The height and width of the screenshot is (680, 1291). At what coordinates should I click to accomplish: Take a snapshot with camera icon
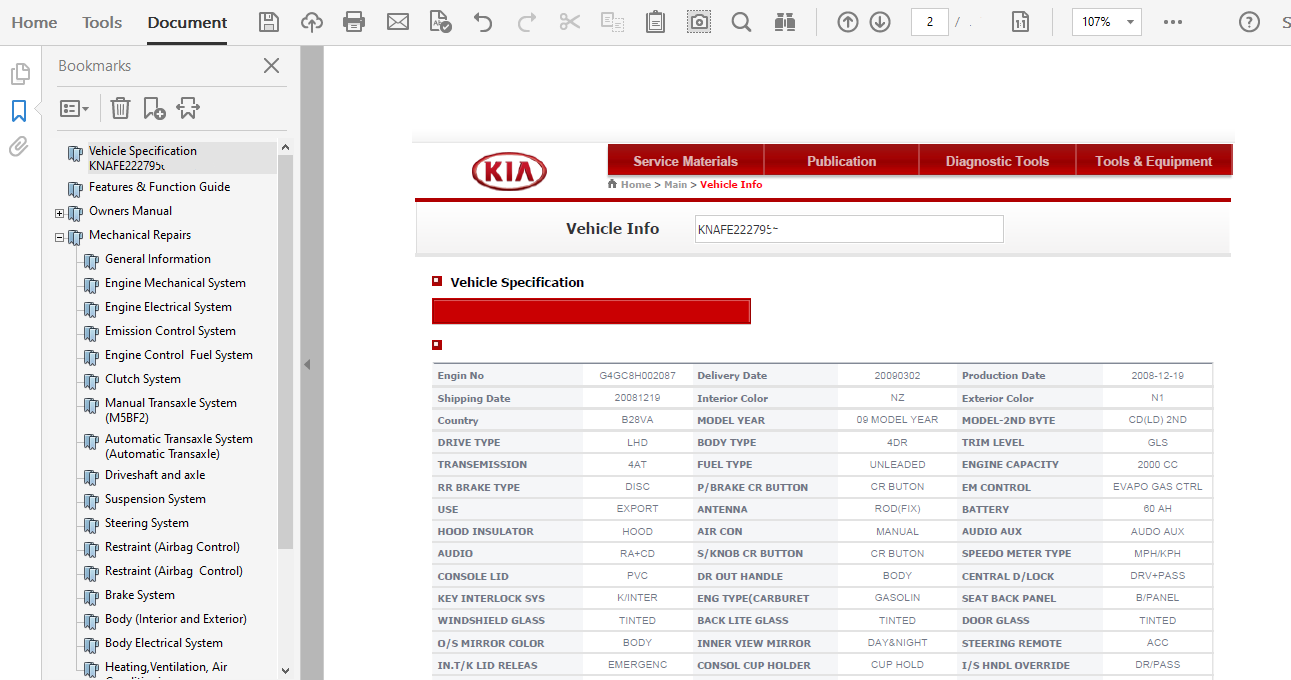tap(699, 22)
